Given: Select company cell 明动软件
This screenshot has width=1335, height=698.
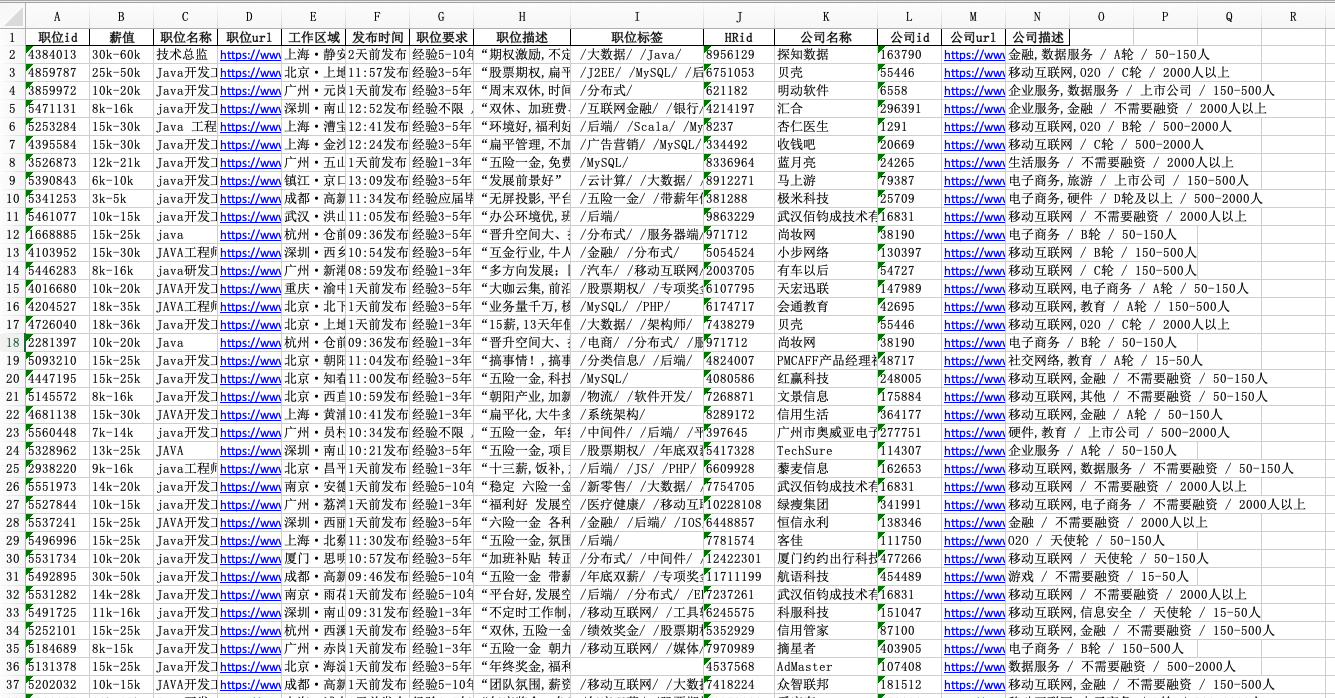Looking at the screenshot, I should (825, 91).
